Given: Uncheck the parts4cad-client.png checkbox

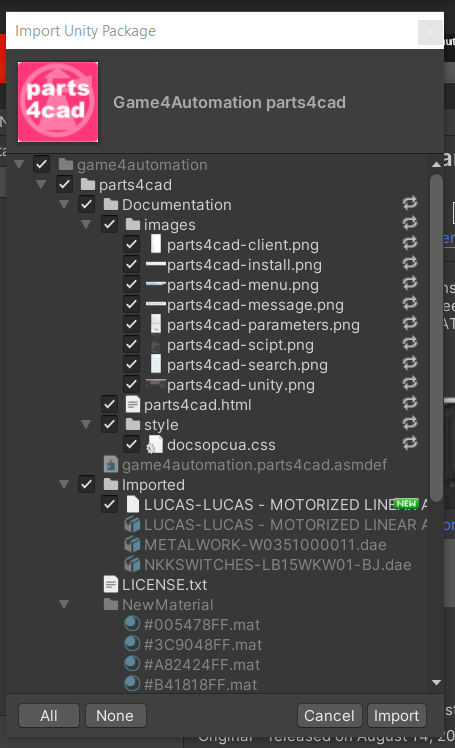Looking at the screenshot, I should tap(131, 244).
